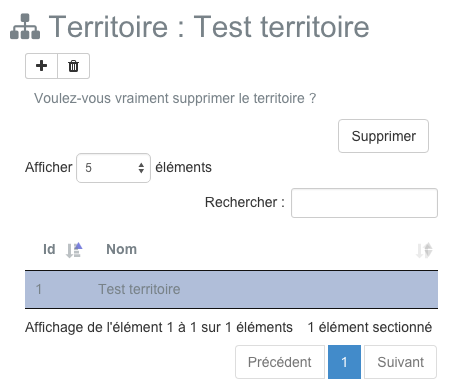451x391 pixels.
Task: Click the Id cell value 1
Action: (39, 289)
